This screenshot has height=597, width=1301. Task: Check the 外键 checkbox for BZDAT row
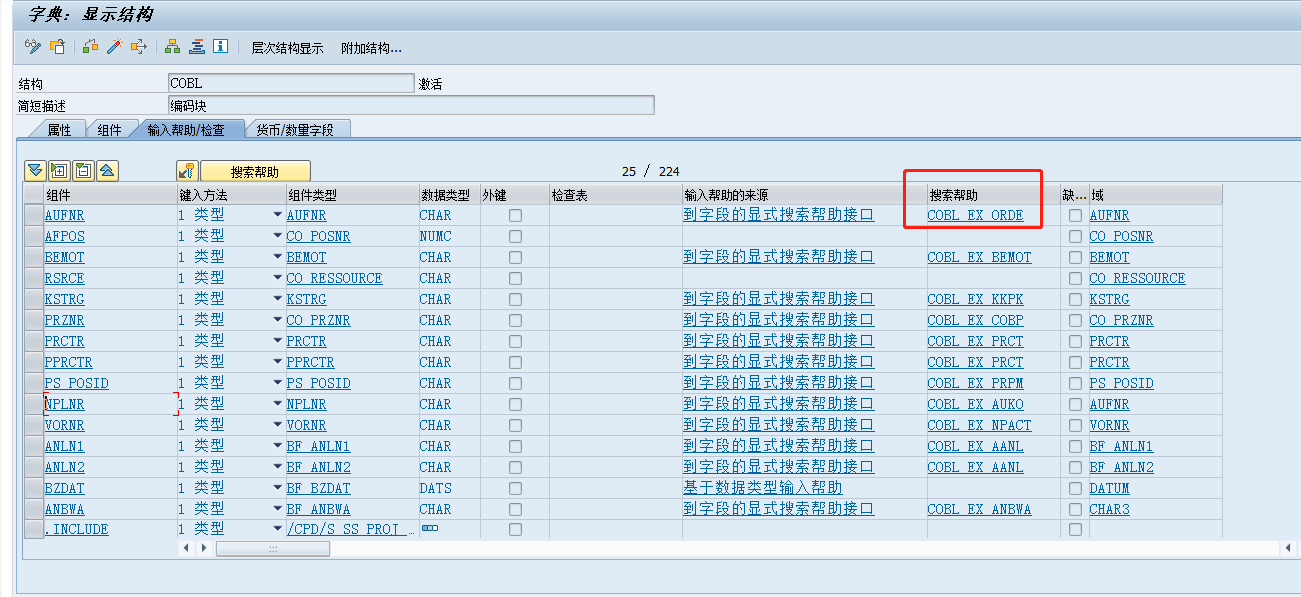click(x=515, y=487)
